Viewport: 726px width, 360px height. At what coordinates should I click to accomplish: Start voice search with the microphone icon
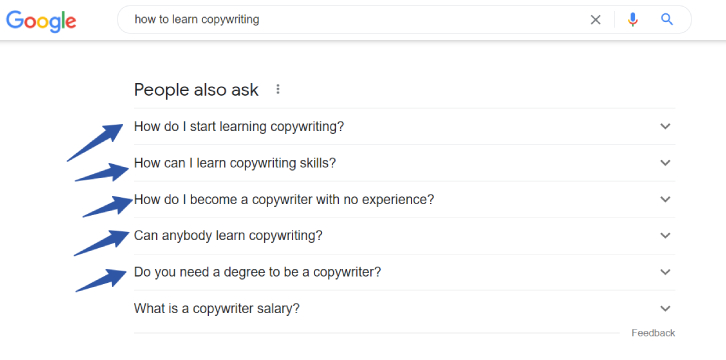[632, 19]
